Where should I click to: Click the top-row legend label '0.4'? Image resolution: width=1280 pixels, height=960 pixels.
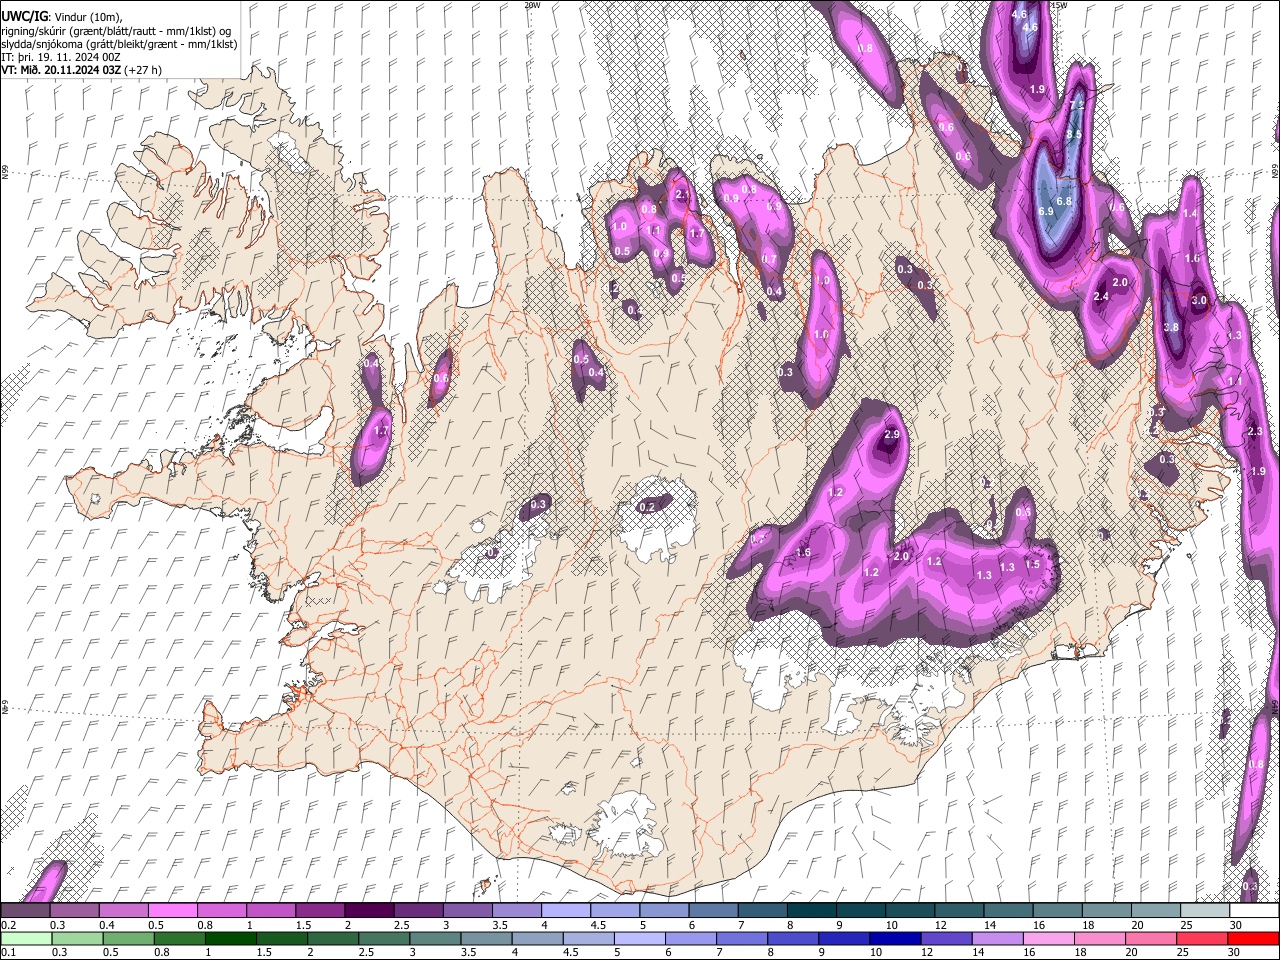(107, 925)
